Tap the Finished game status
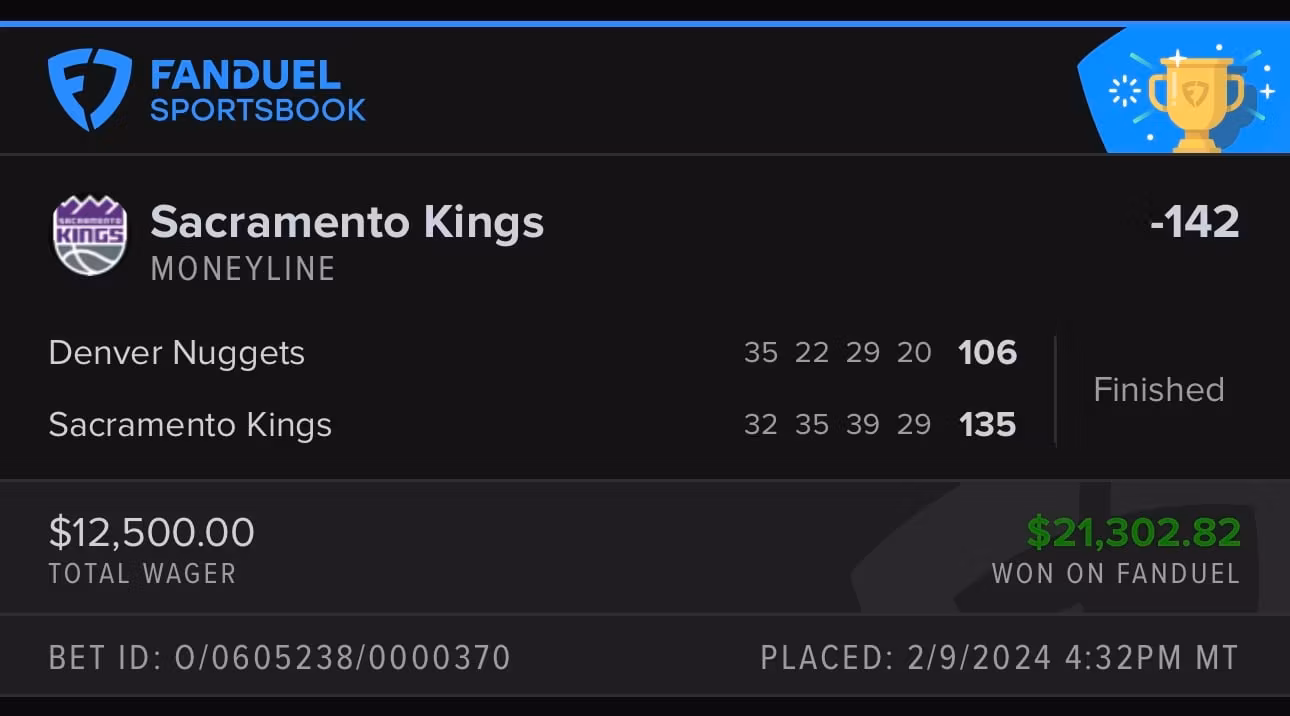Viewport: 1290px width, 716px height. tap(1158, 389)
